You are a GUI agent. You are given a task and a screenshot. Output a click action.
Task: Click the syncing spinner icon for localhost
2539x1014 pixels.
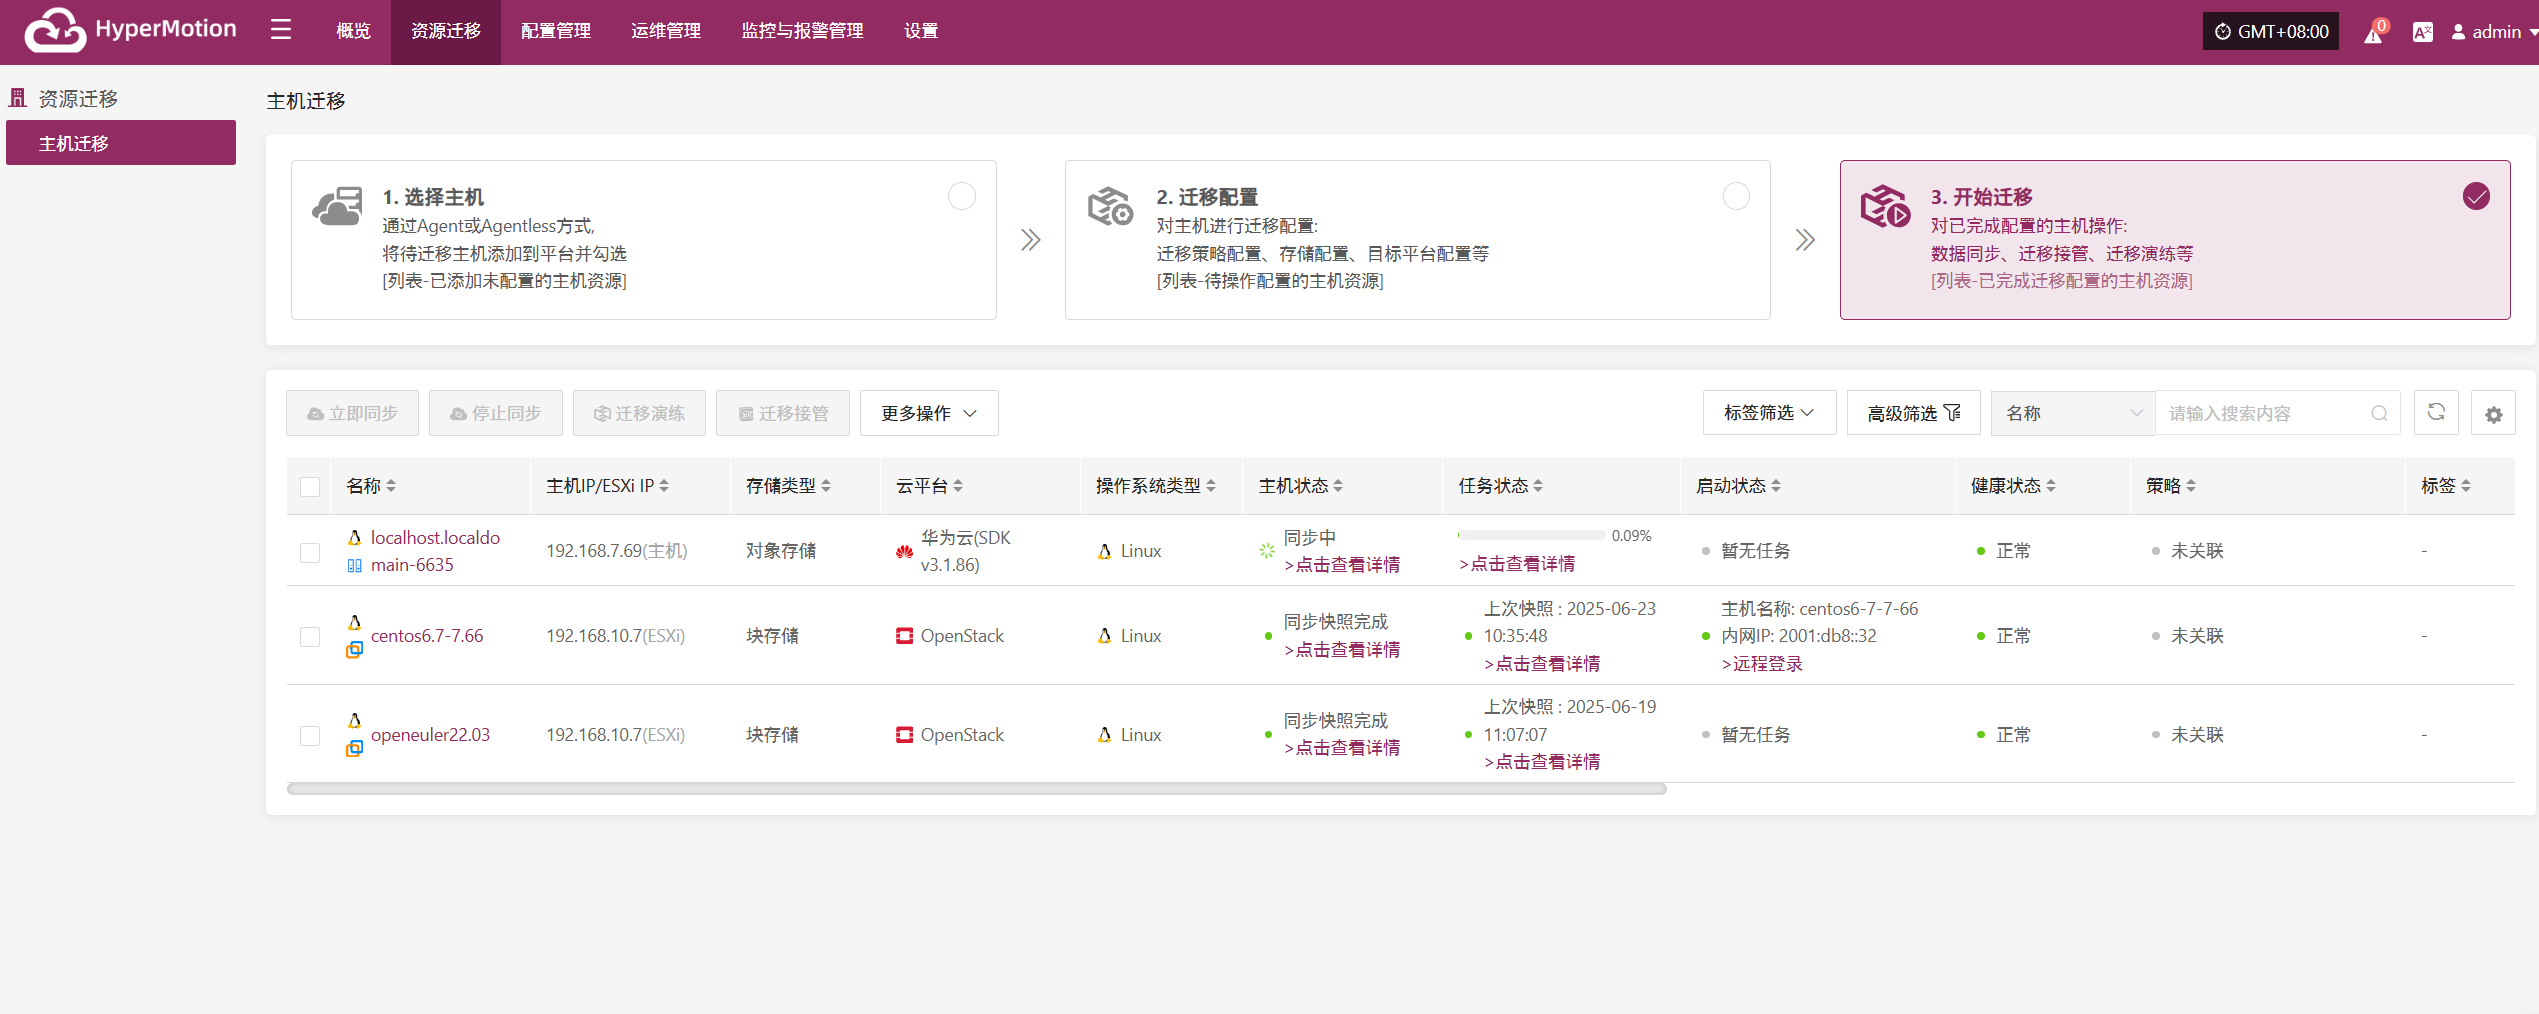click(1267, 551)
